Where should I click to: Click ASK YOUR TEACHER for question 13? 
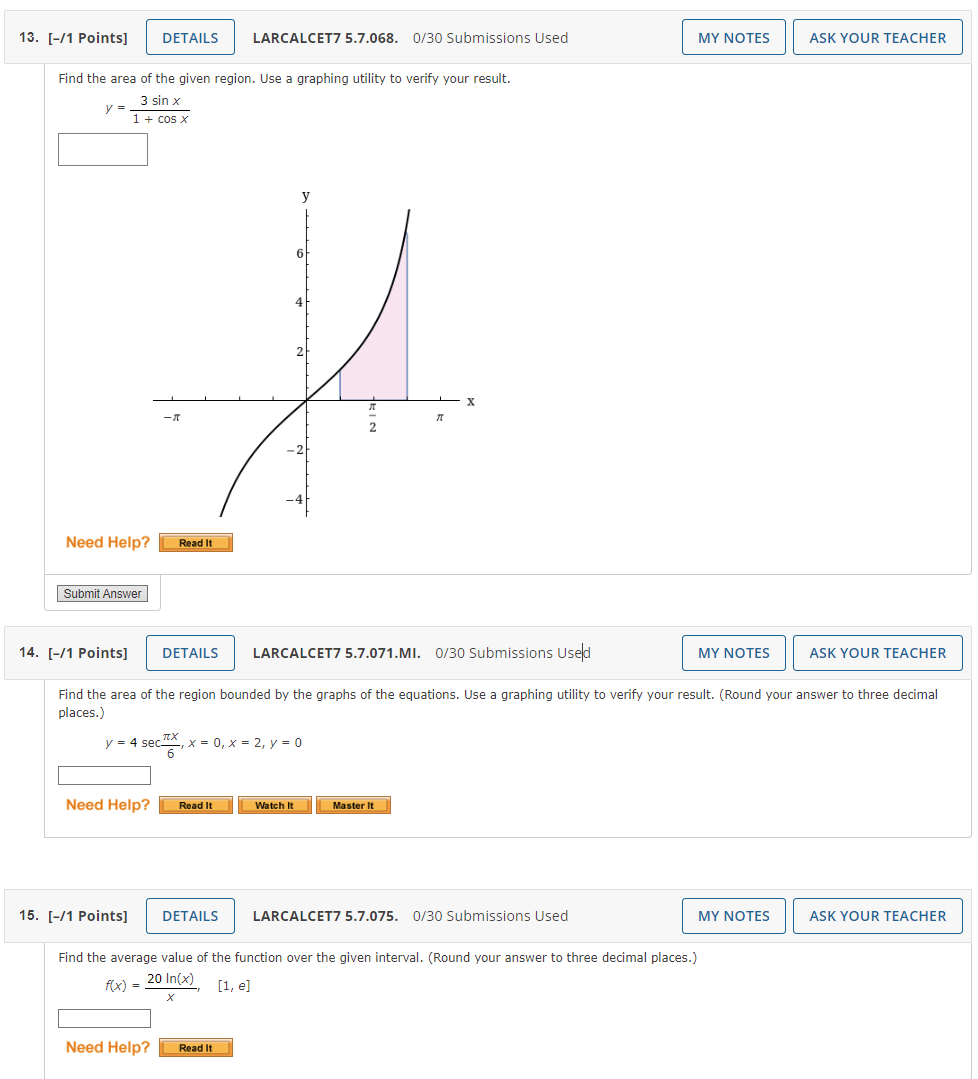(x=877, y=37)
